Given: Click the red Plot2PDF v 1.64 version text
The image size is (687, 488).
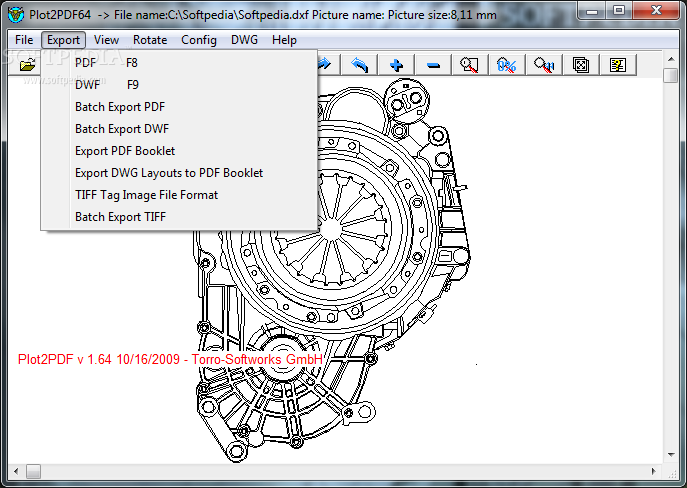Looking at the screenshot, I should (170, 359).
